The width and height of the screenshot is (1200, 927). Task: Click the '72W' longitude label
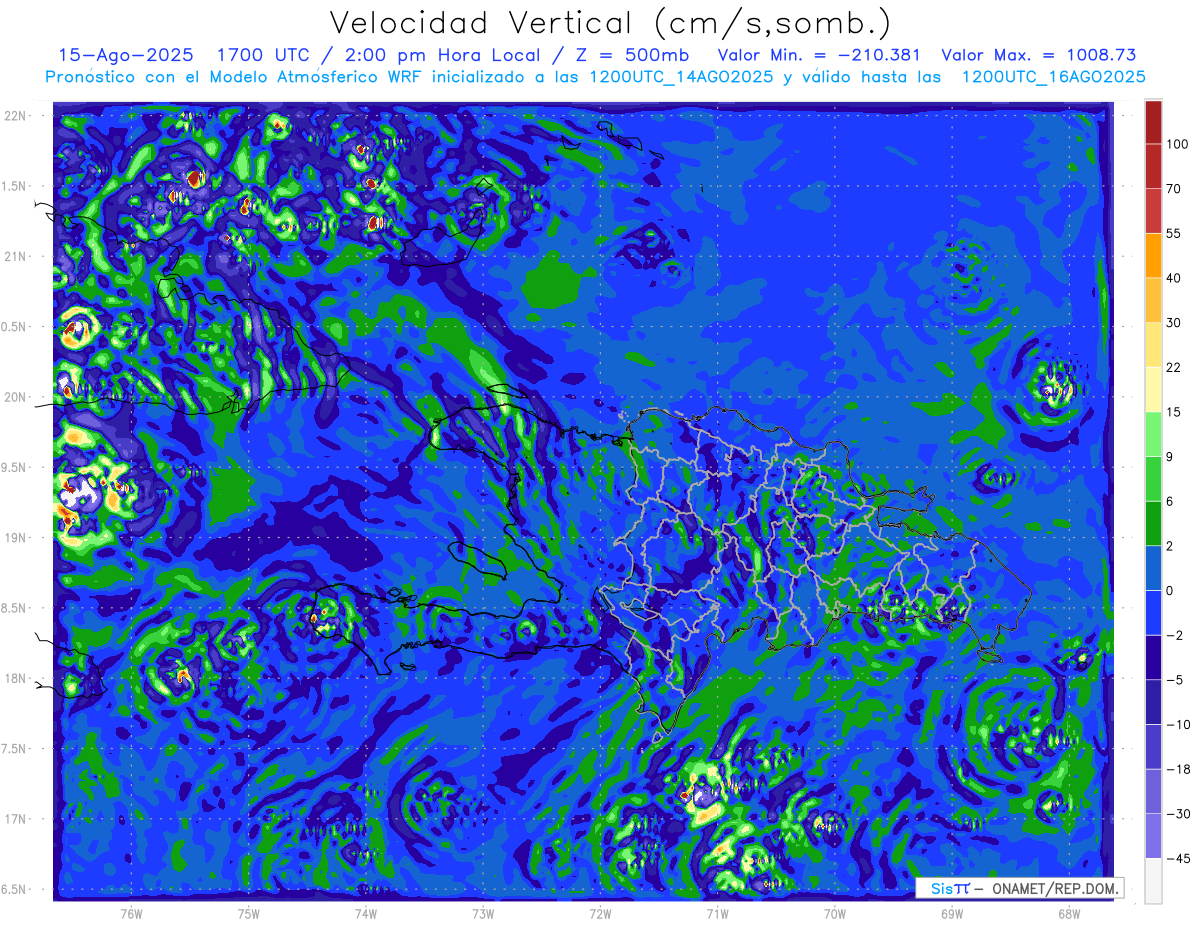click(600, 913)
